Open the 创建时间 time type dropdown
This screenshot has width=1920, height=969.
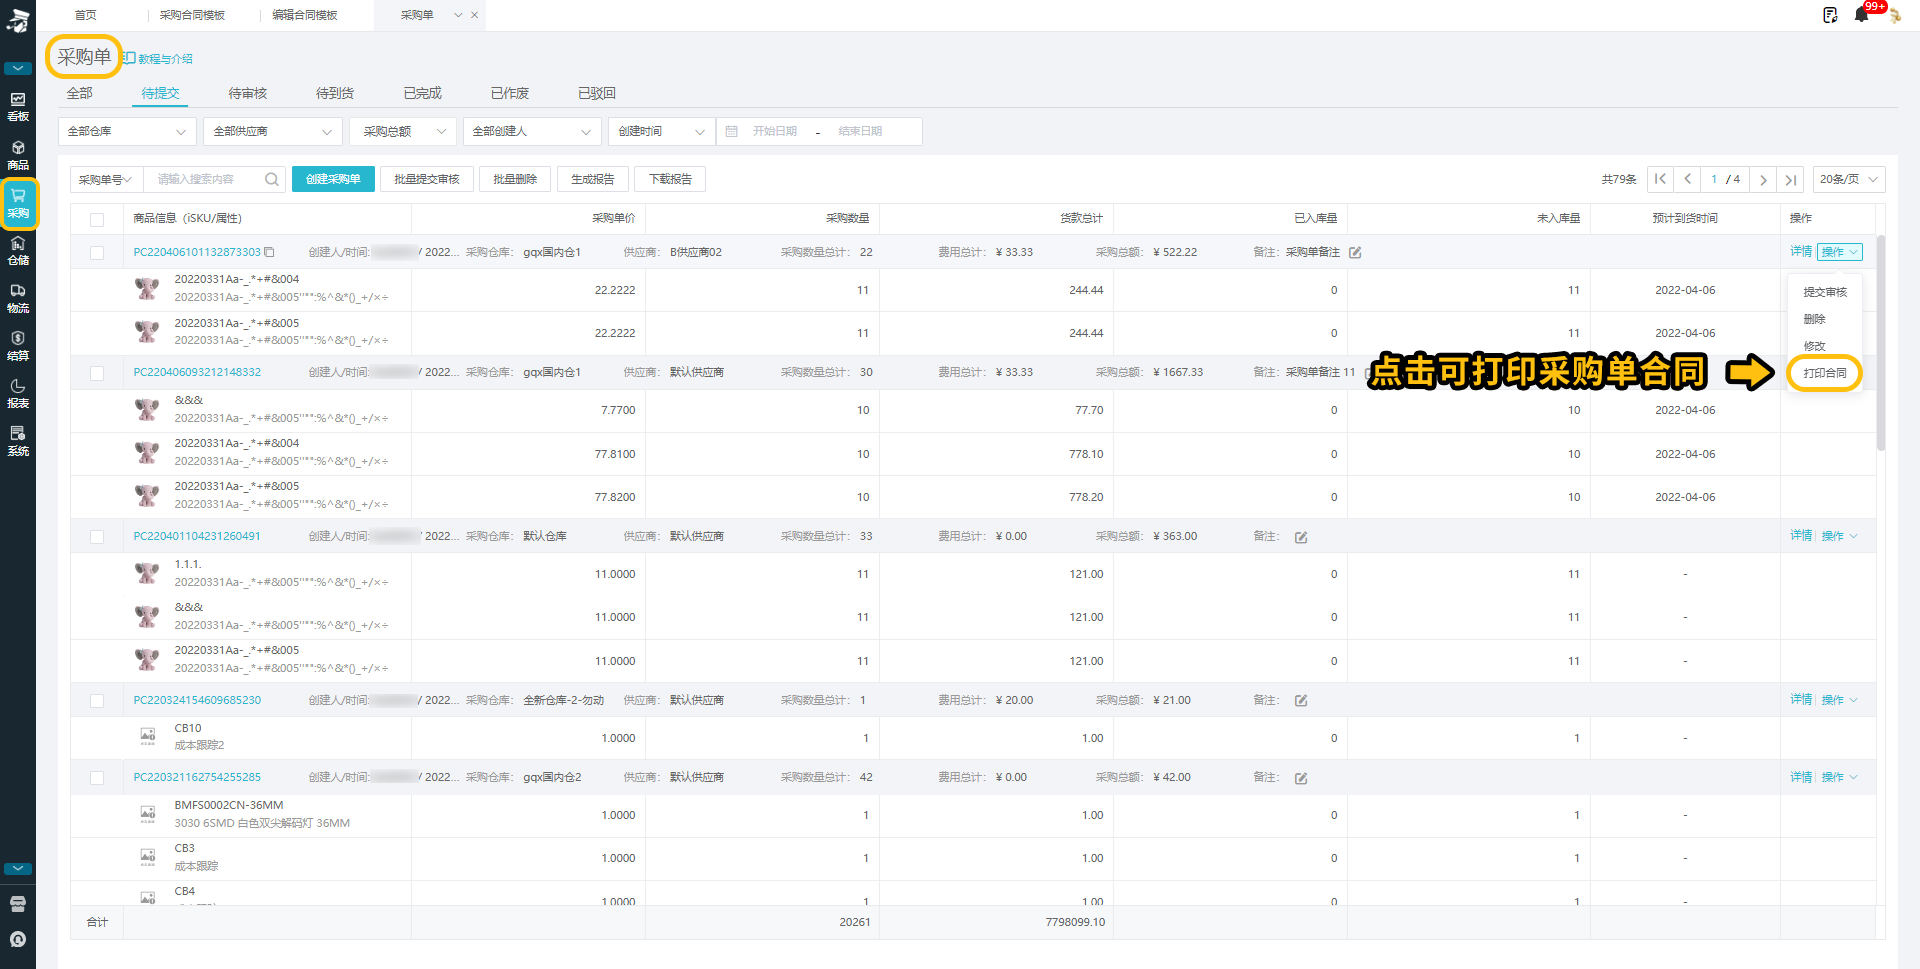[661, 131]
